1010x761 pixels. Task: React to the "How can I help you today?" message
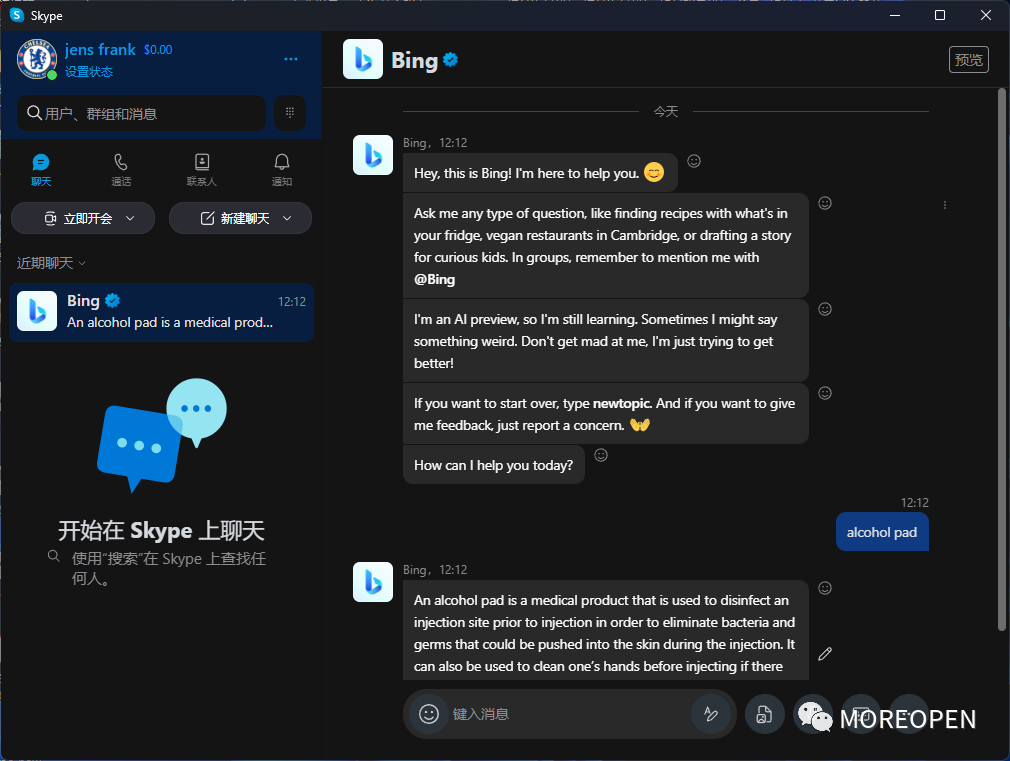click(x=601, y=455)
